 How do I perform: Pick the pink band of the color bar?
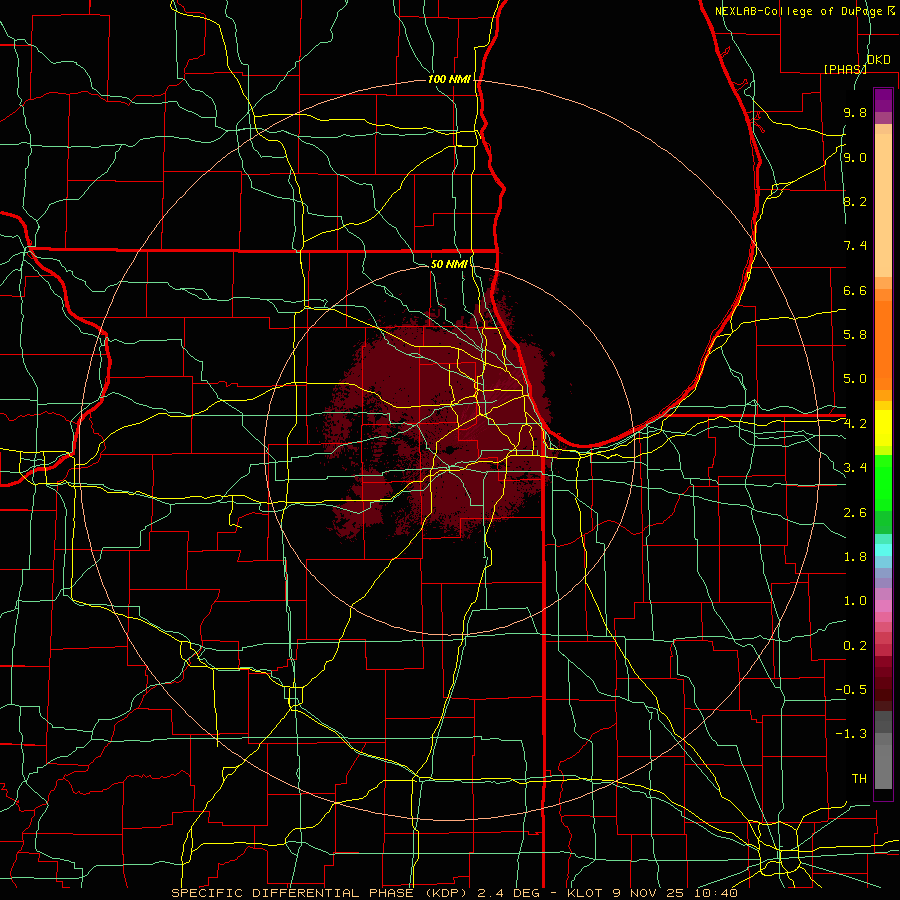pos(883,605)
